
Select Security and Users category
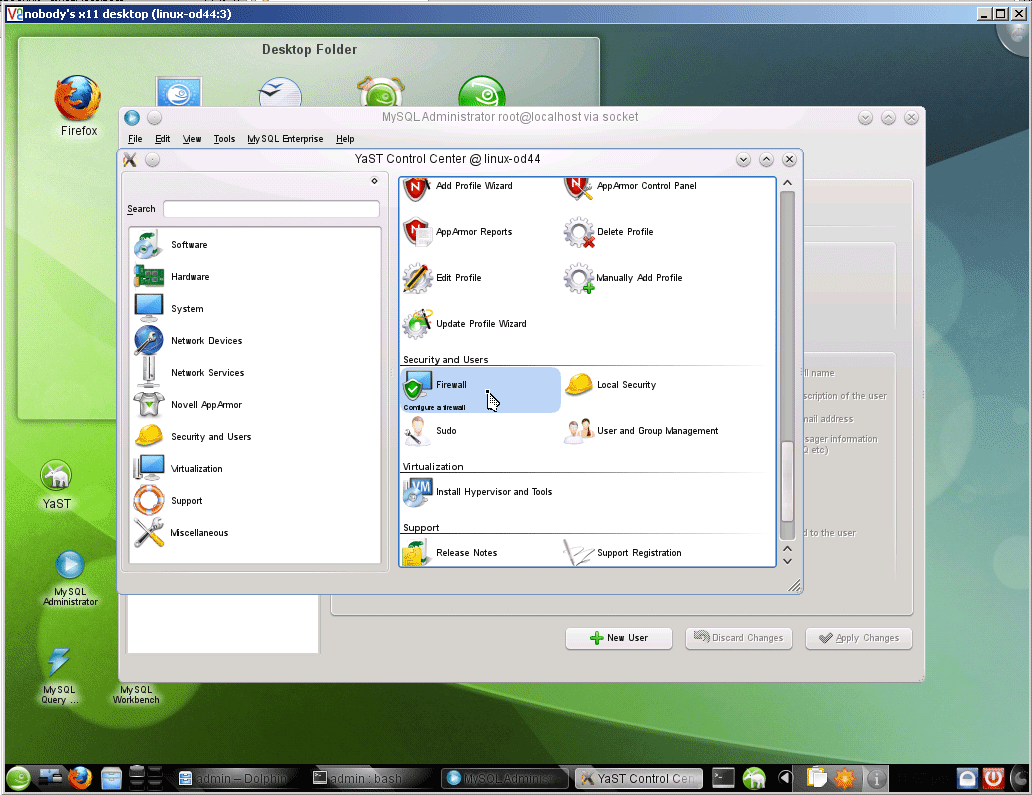coord(193,437)
